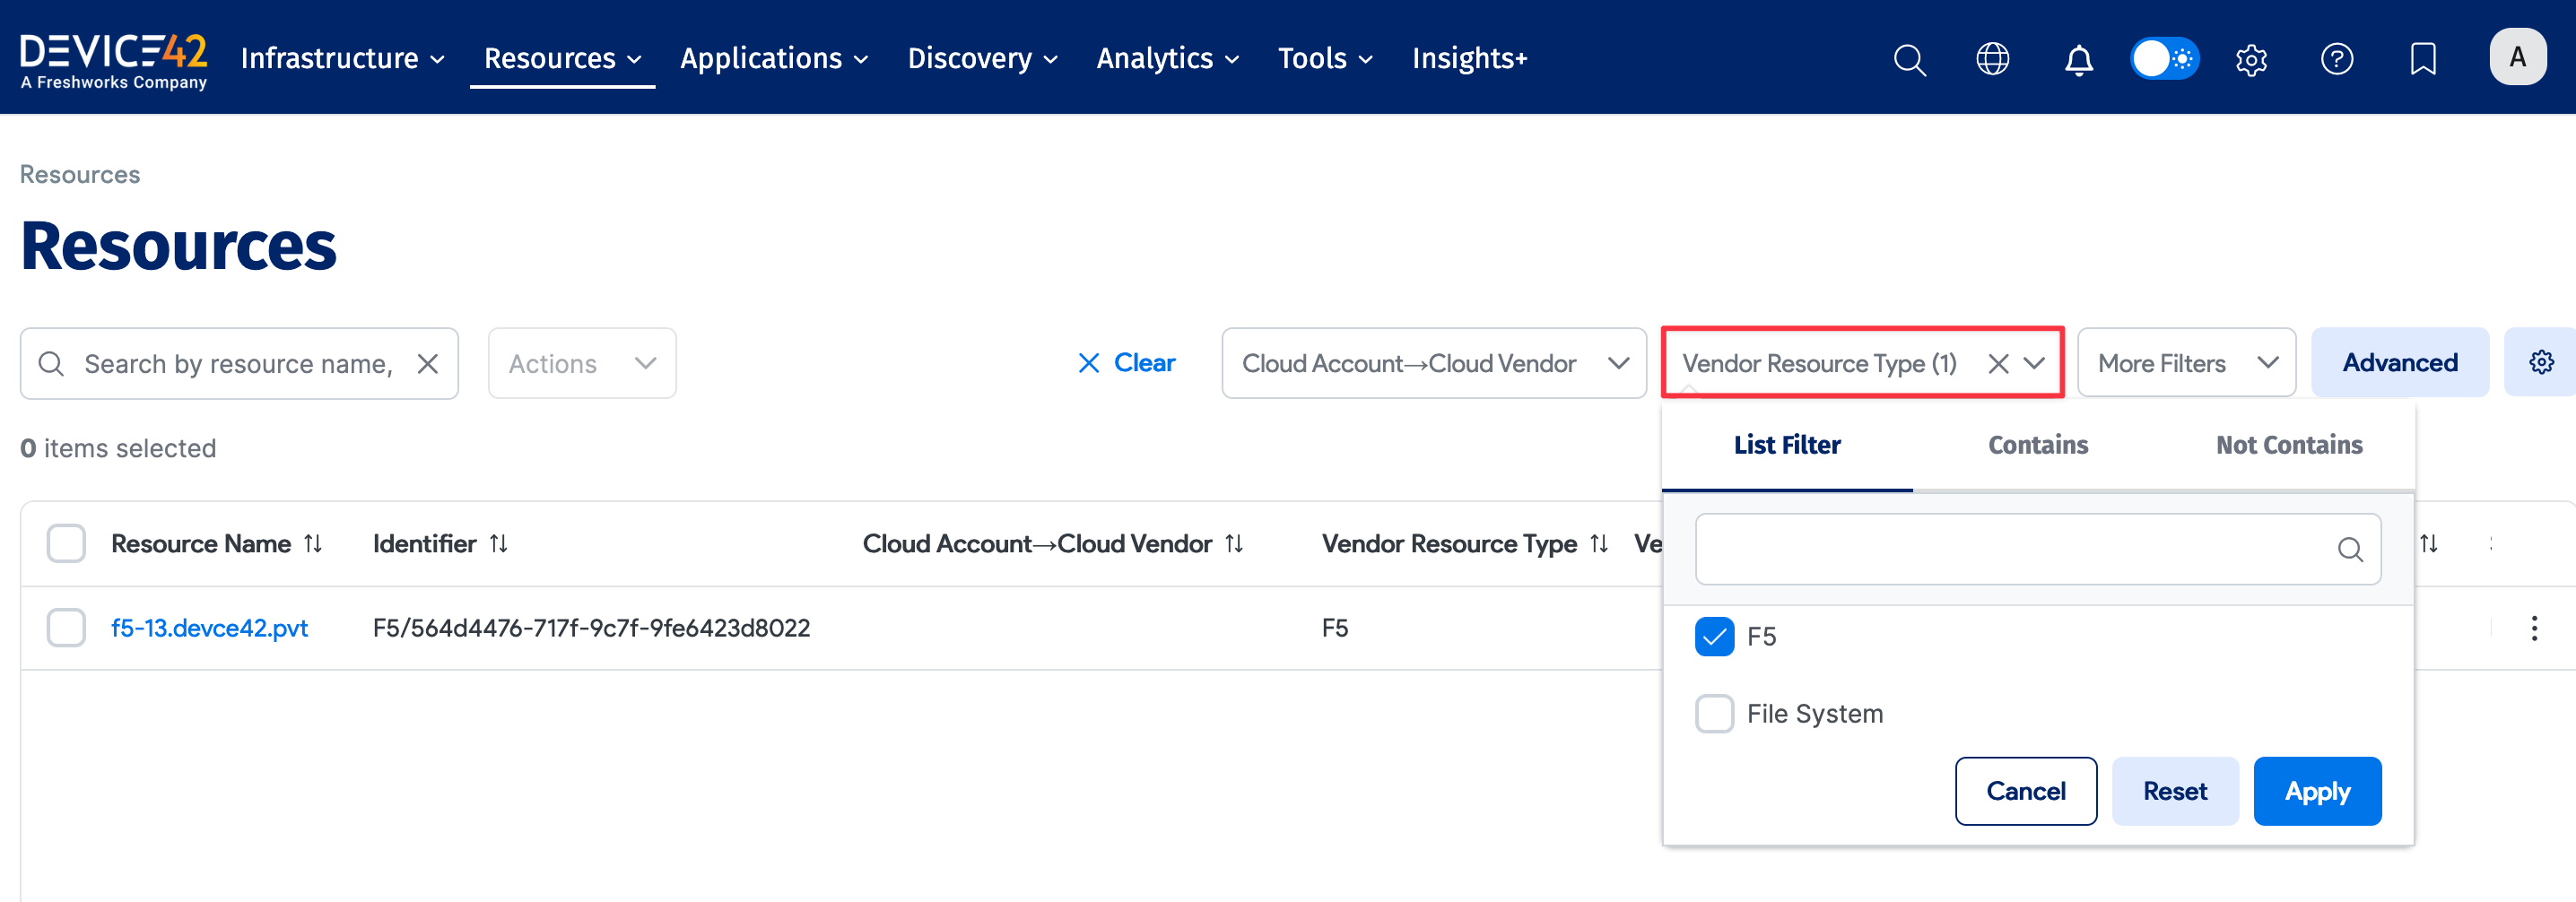
Task: Open the global search magnifier icon
Action: coord(1908,59)
